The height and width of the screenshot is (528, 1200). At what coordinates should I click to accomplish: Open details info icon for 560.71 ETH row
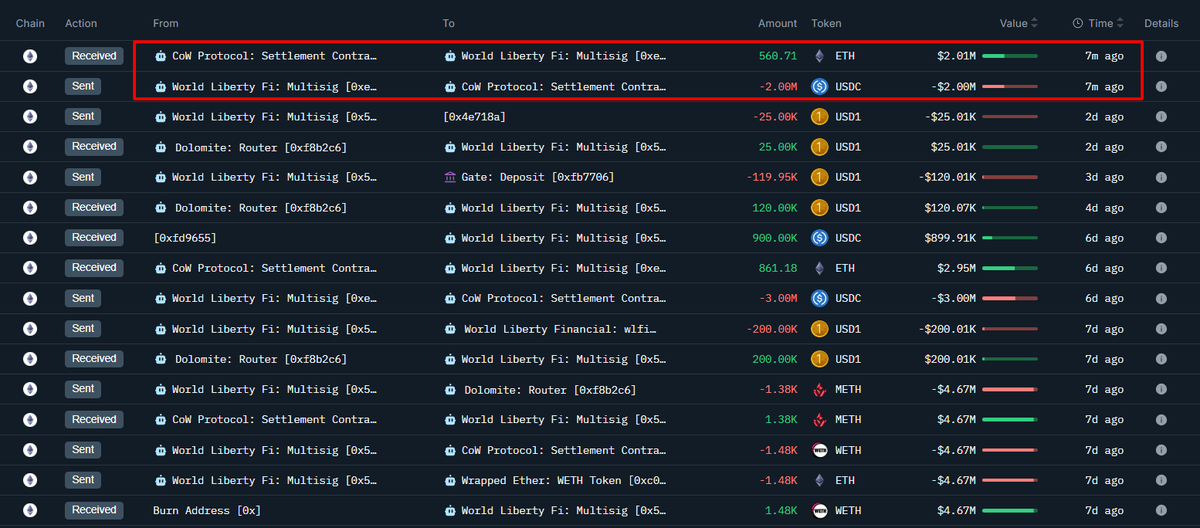coord(1161,56)
